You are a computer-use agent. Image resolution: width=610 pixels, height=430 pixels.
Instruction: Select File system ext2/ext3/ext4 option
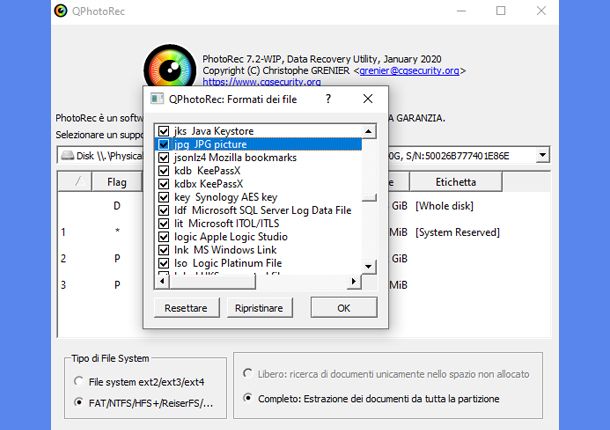point(140,382)
